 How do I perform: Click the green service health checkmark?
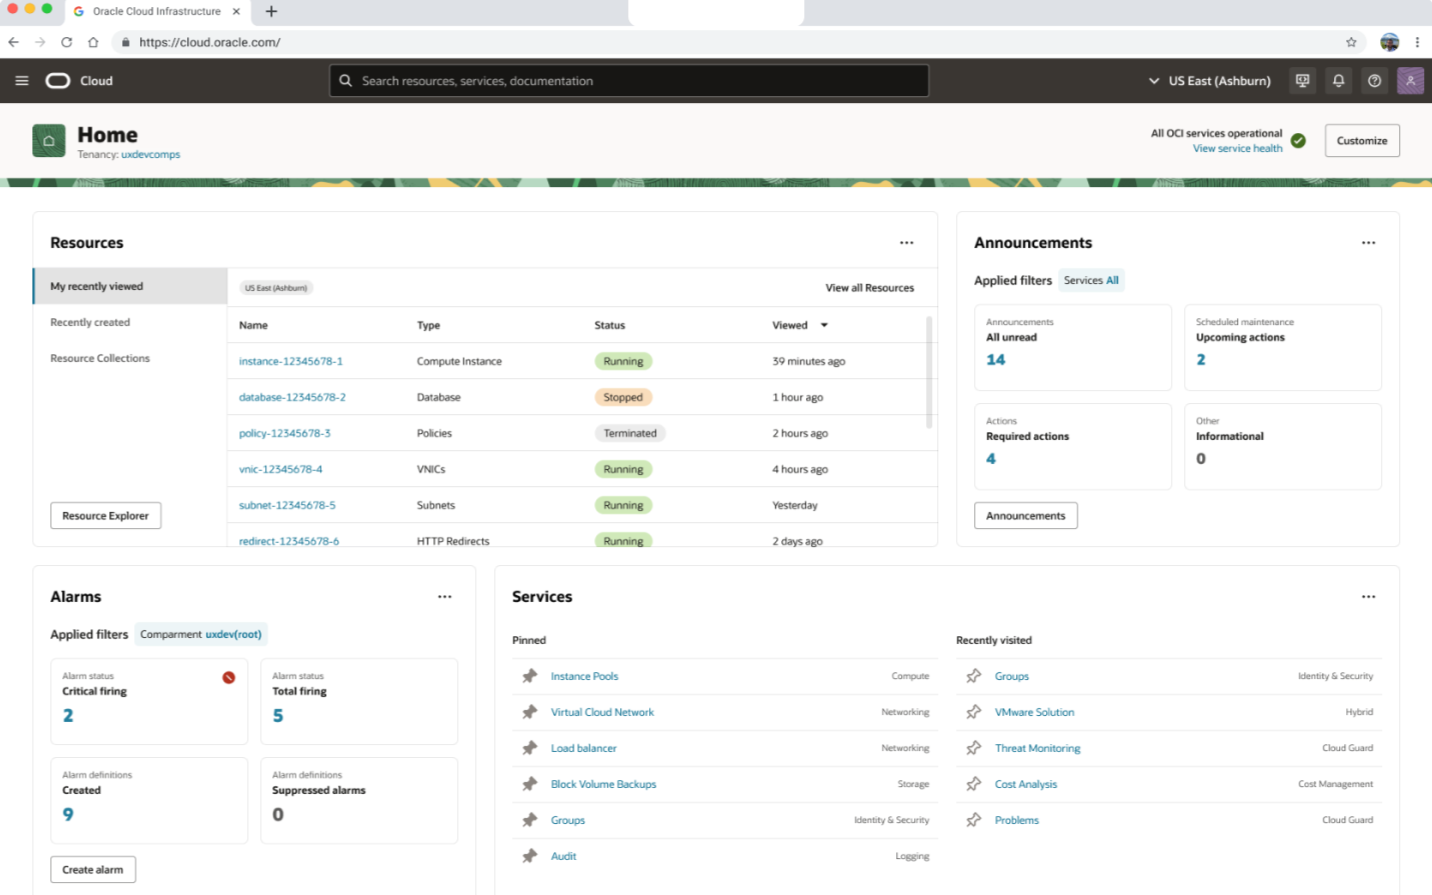tap(1299, 141)
